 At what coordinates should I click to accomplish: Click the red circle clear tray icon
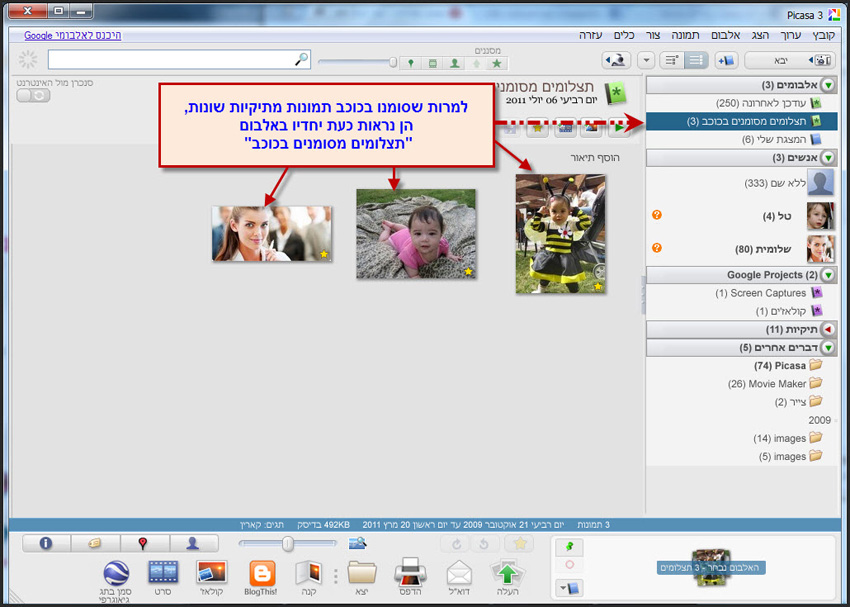pyautogui.click(x=569, y=565)
